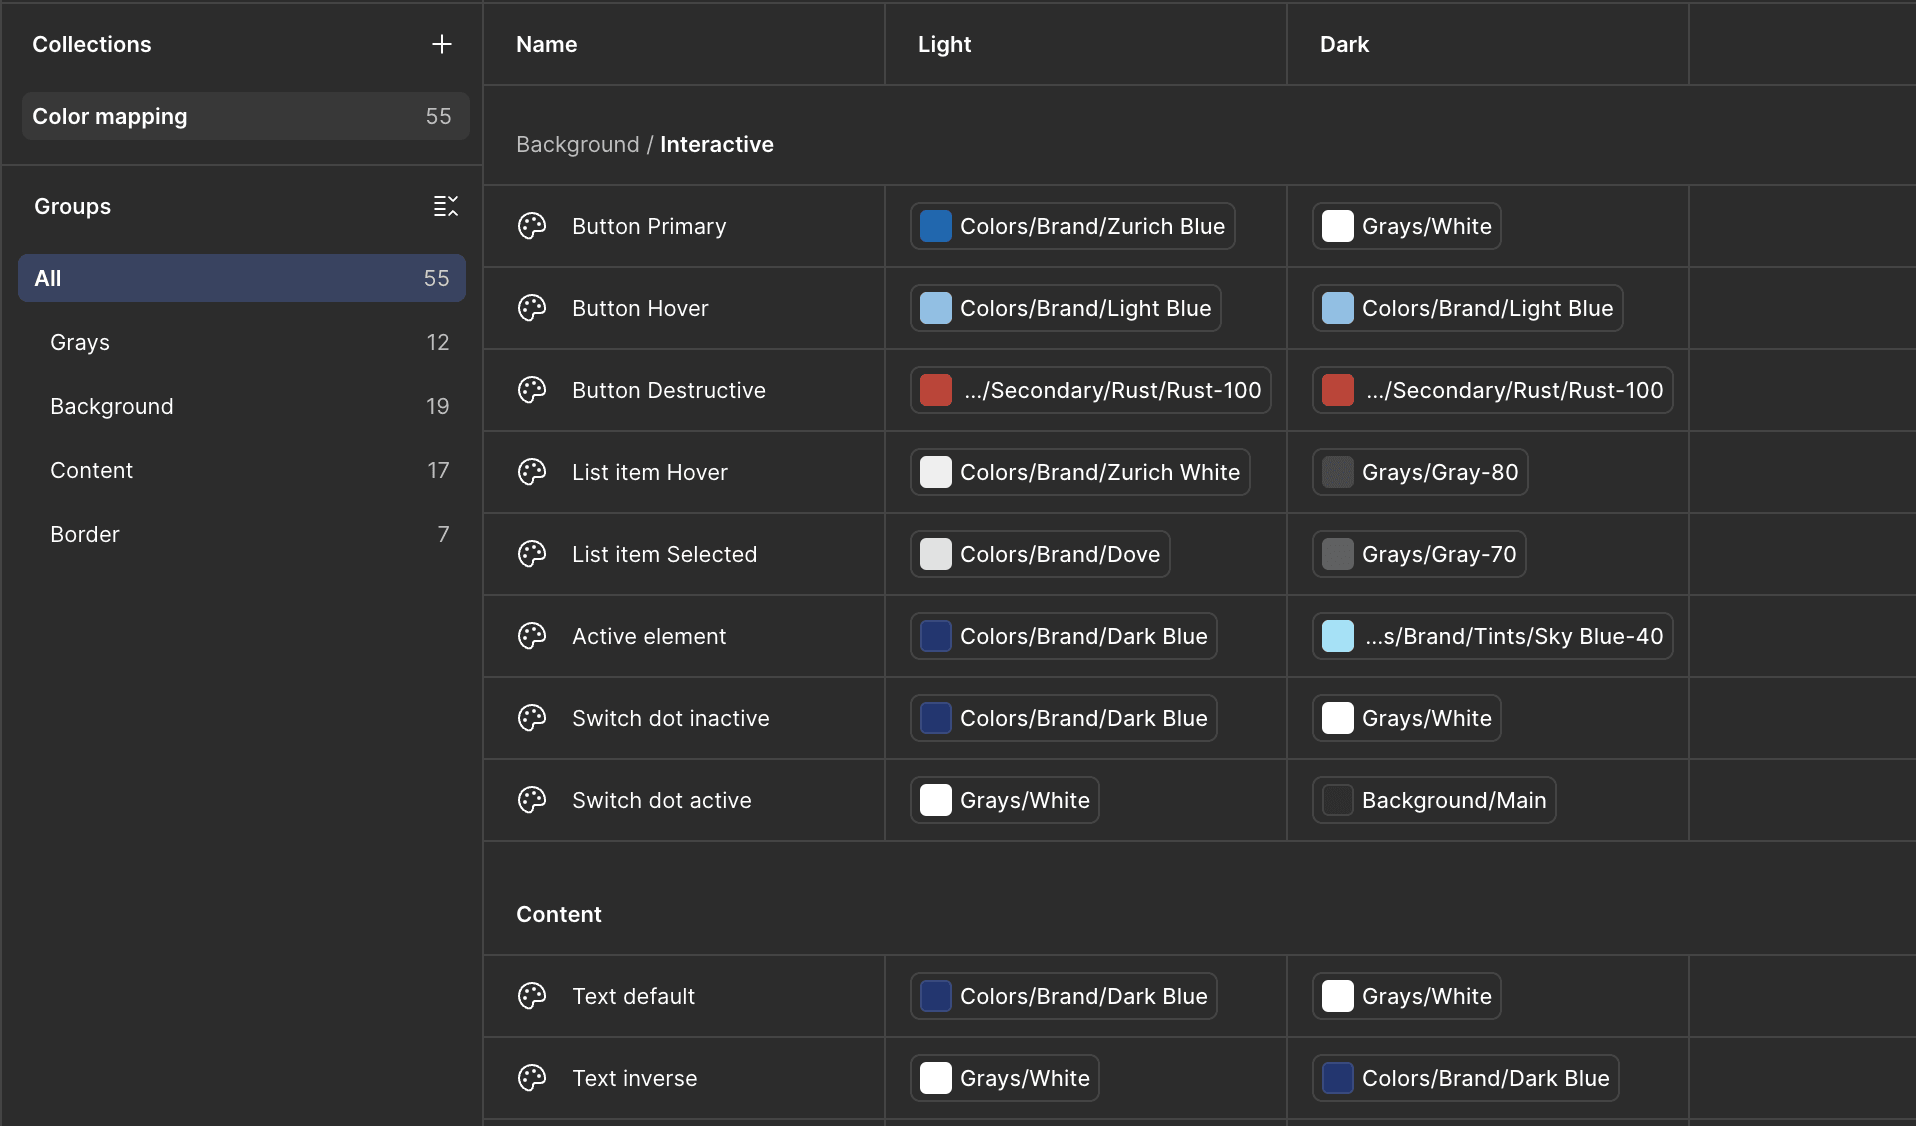Click Light-mode Light Blue swatch for Button Hover
This screenshot has width=1916, height=1126.
pyautogui.click(x=936, y=308)
